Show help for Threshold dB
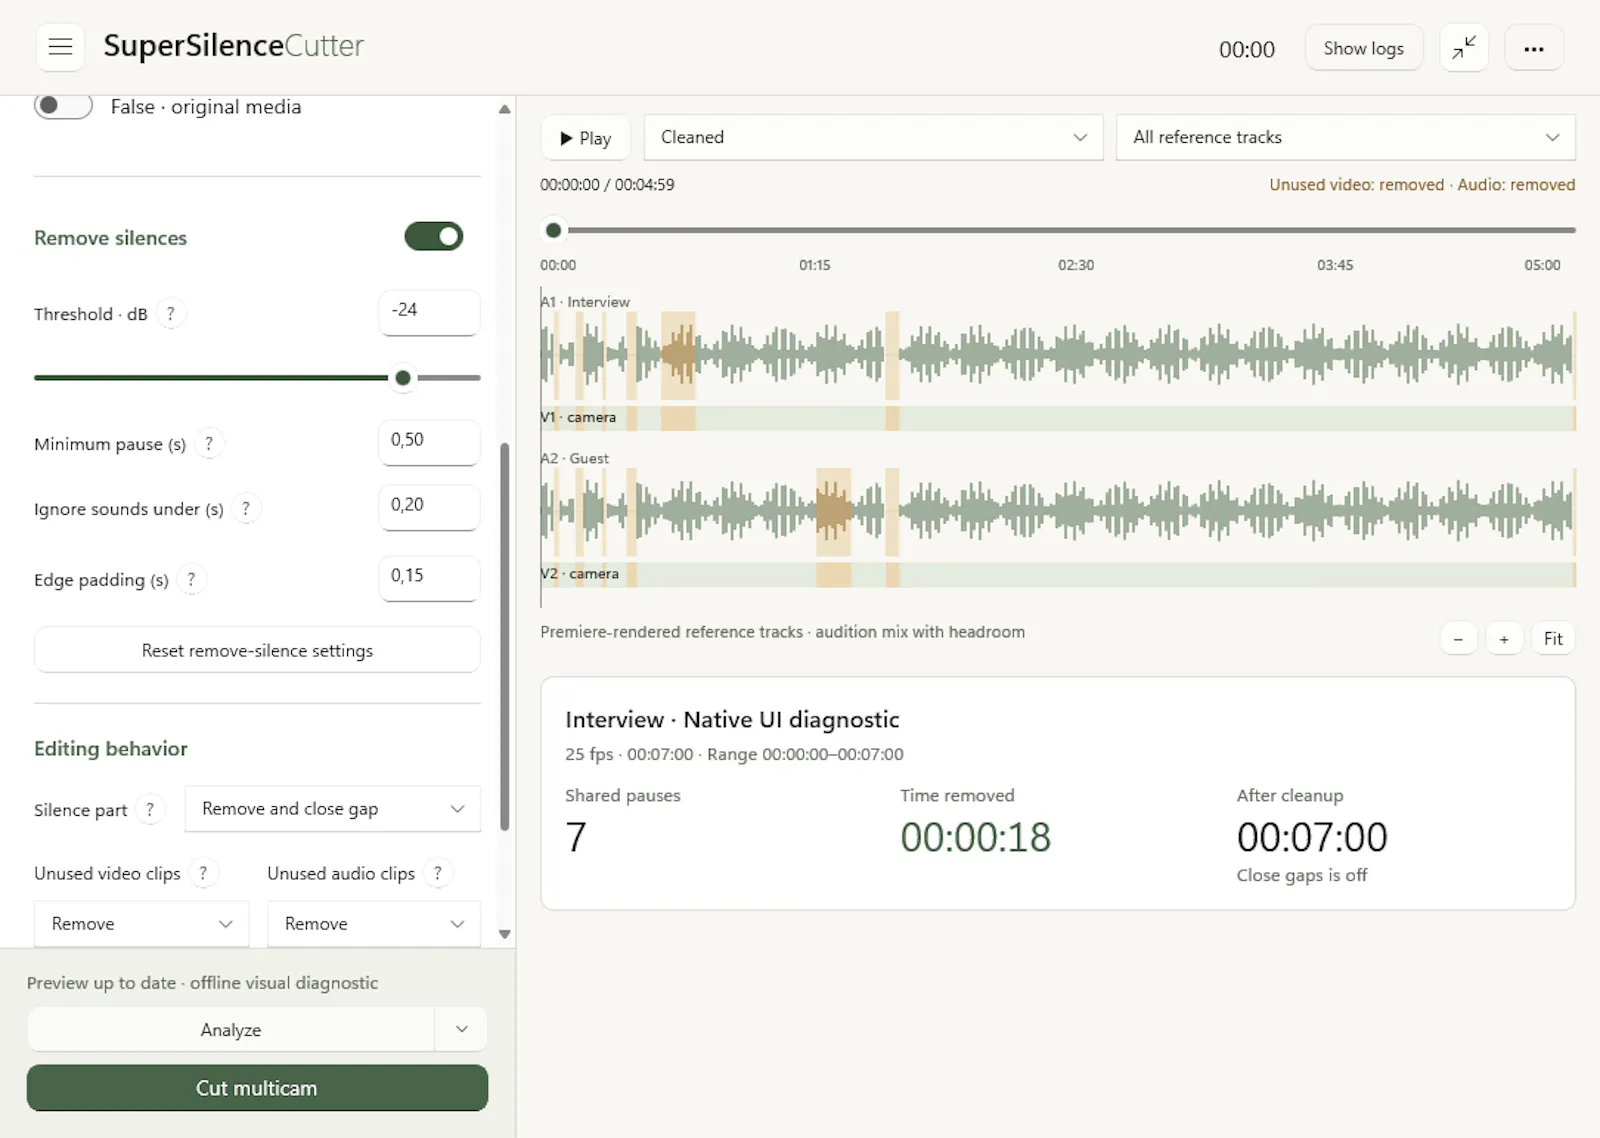 click(171, 314)
